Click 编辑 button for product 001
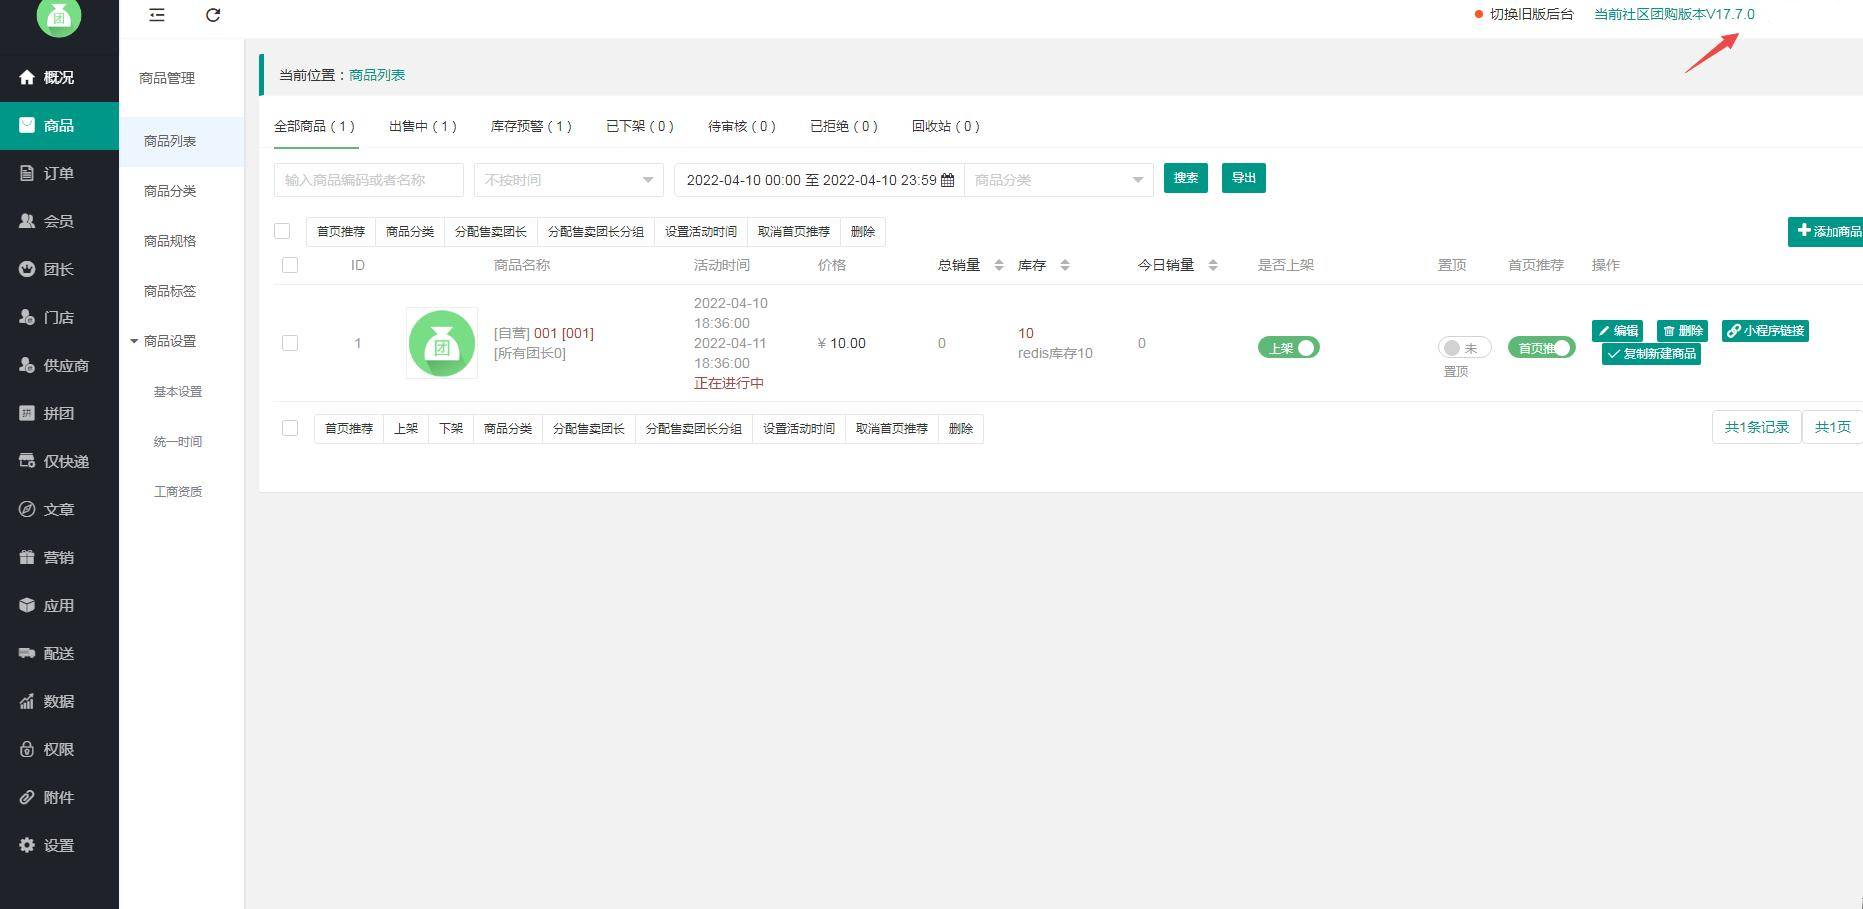This screenshot has height=909, width=1863. [x=1617, y=331]
